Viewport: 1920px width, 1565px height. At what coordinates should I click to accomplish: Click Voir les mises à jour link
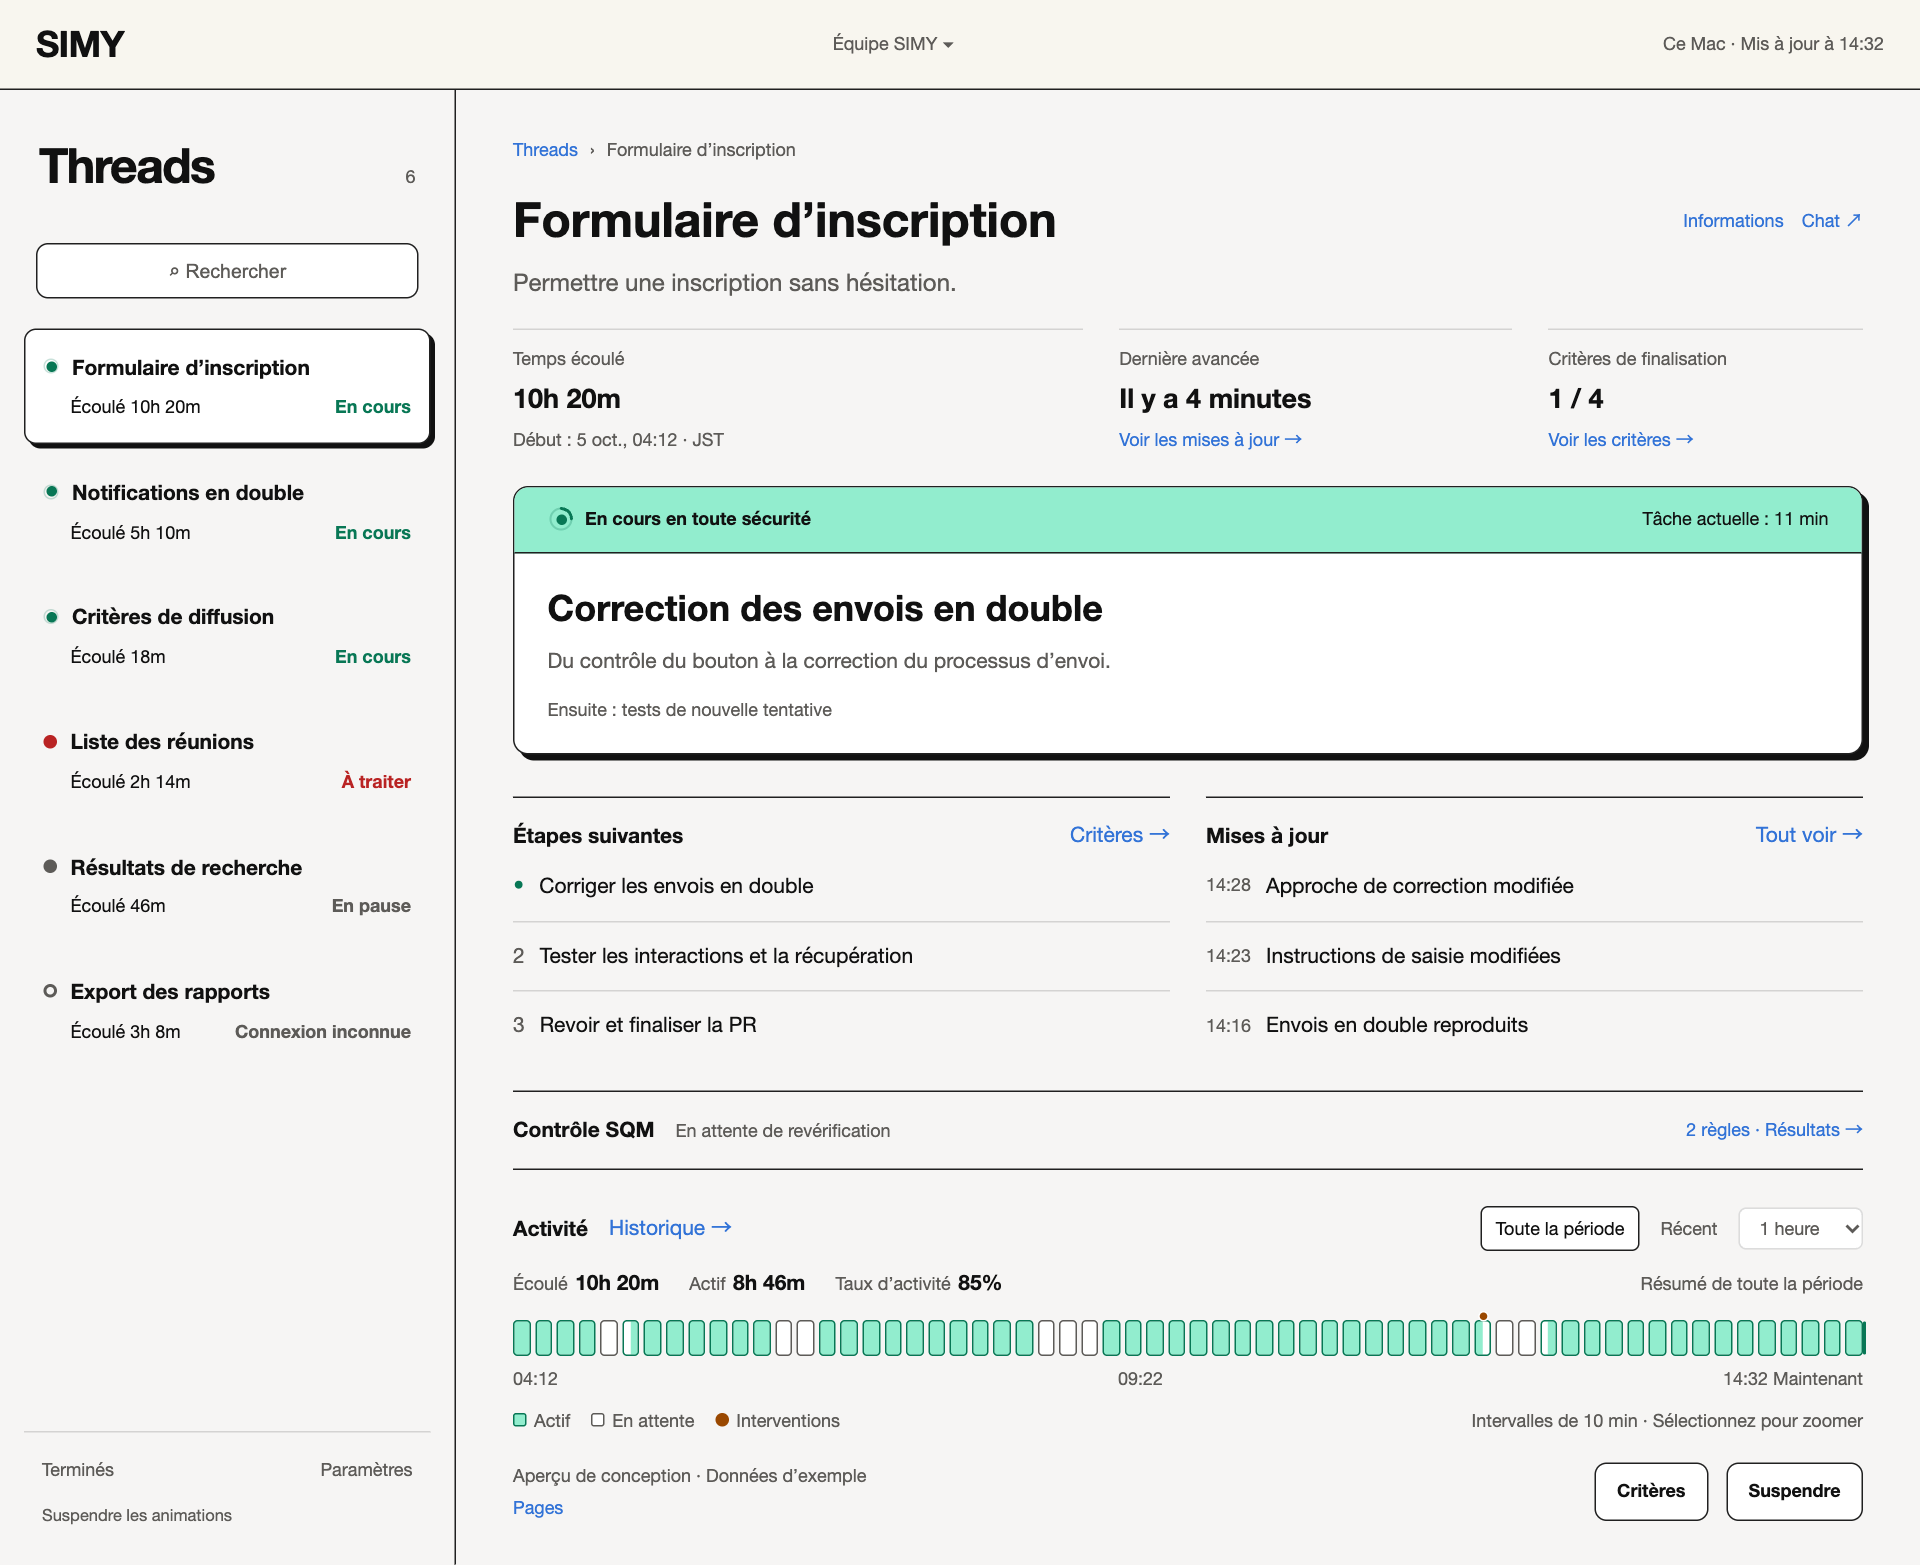[1210, 440]
